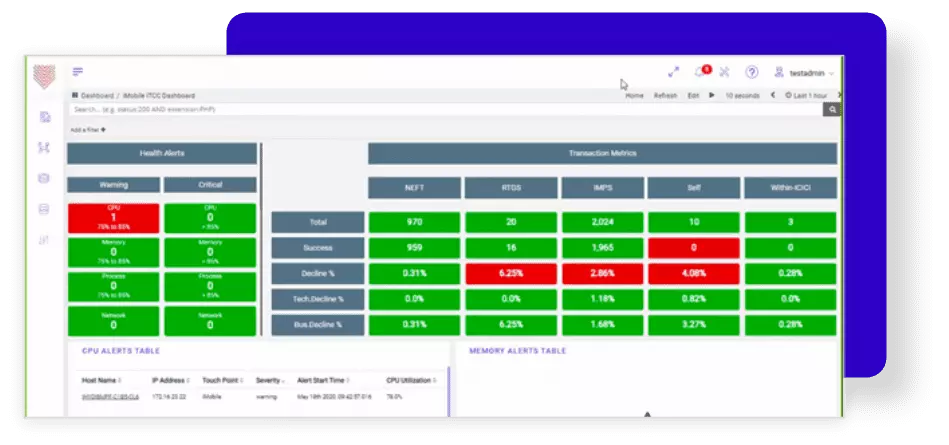
Task: Click the second sidebar topology icon
Action: (43, 147)
